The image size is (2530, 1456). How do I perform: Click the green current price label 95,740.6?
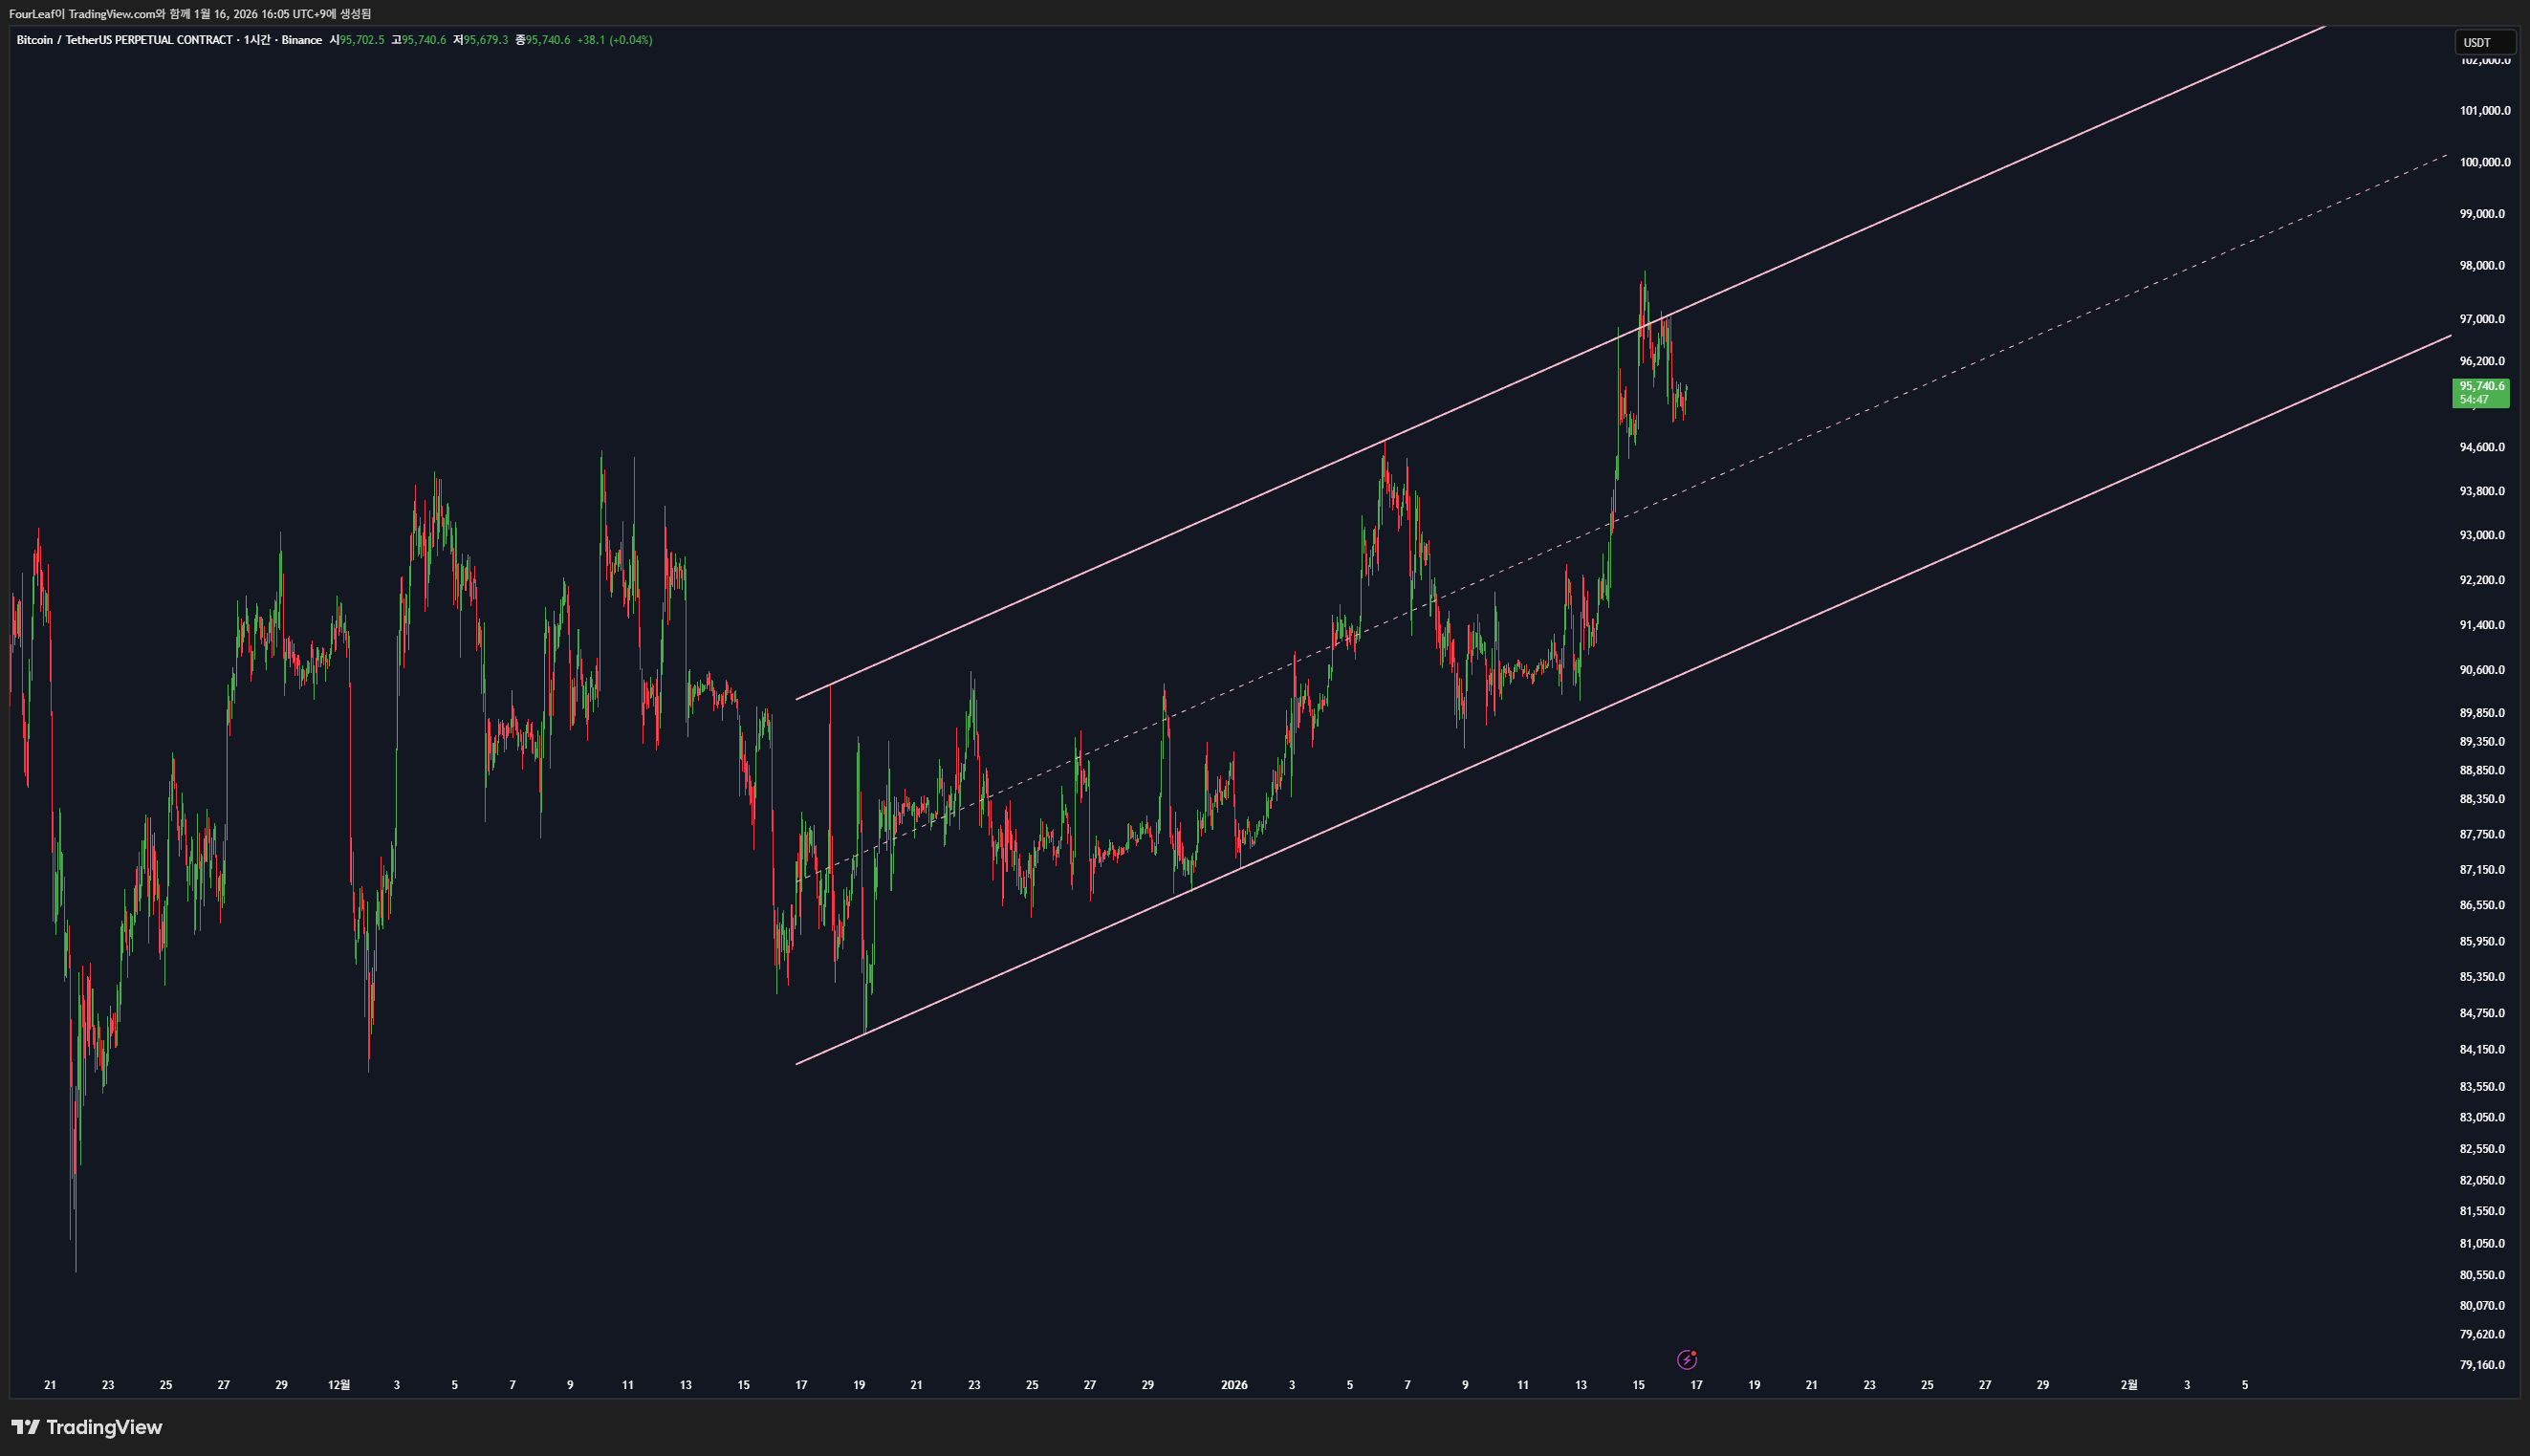point(2481,393)
